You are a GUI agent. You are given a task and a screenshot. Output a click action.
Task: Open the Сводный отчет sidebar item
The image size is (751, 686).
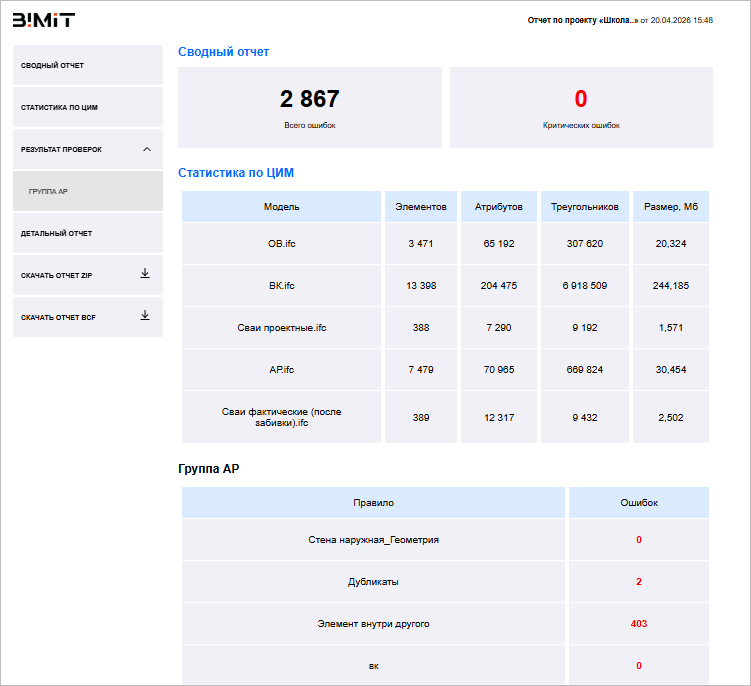pyautogui.click(x=87, y=65)
